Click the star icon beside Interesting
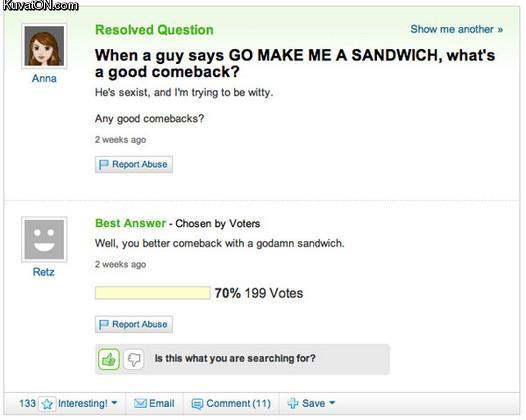The image size is (526, 420). [x=47, y=404]
